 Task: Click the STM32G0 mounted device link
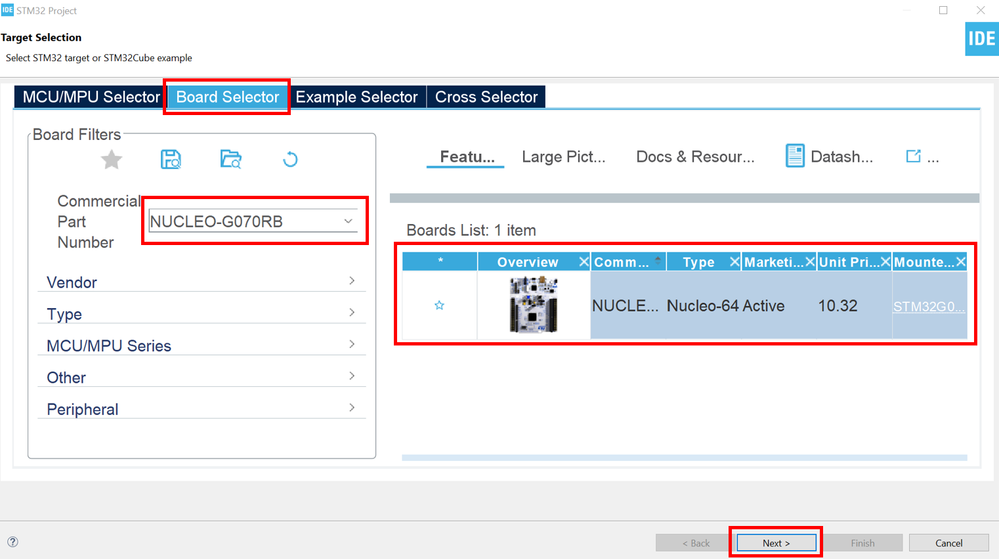pyautogui.click(x=929, y=307)
